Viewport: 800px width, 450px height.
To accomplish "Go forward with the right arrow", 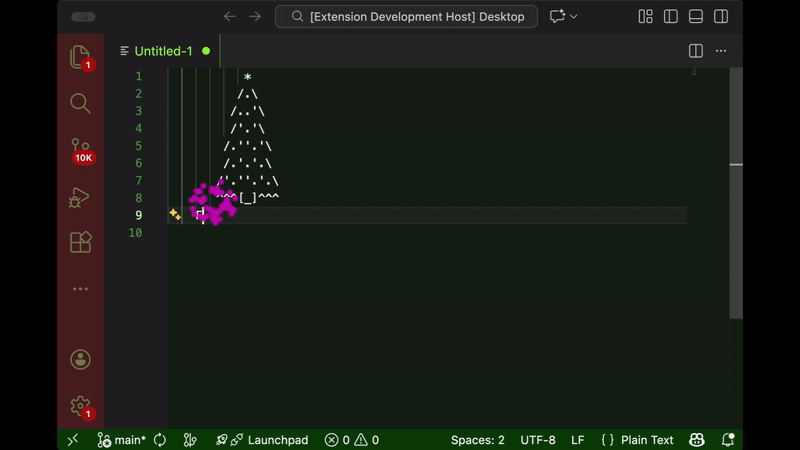I will [x=255, y=17].
